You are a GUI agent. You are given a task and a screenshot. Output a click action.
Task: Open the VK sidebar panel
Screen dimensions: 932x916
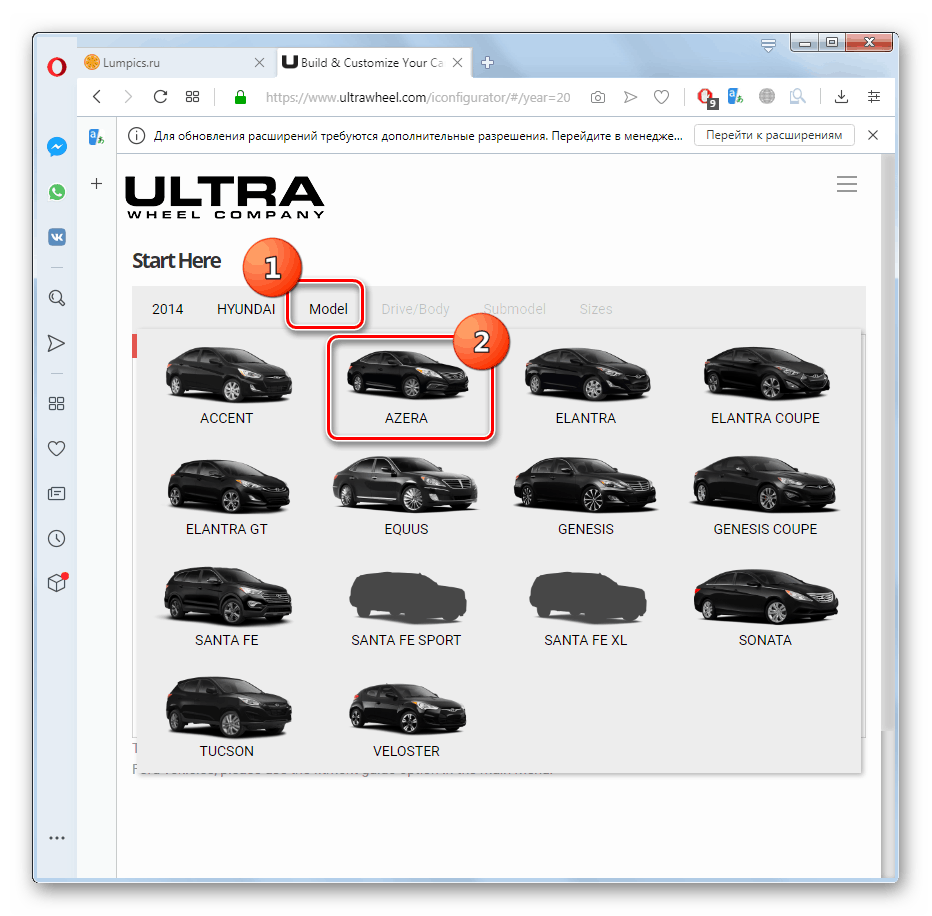[x=57, y=237]
